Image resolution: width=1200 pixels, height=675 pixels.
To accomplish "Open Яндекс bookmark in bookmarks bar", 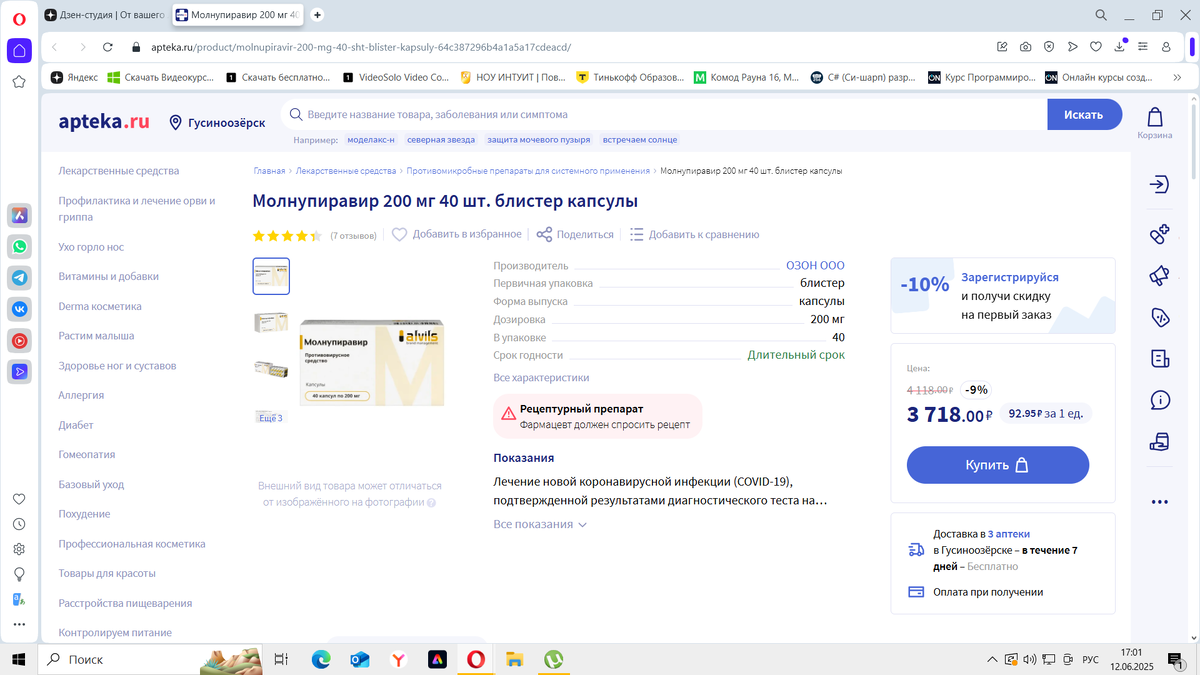I will click(x=75, y=77).
